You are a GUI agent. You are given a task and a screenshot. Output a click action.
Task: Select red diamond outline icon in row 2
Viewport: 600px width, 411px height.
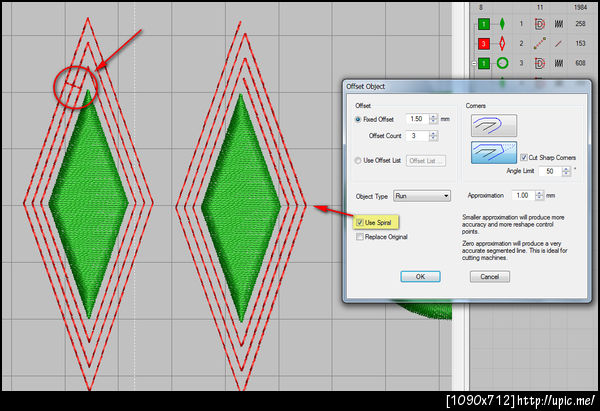pos(502,43)
